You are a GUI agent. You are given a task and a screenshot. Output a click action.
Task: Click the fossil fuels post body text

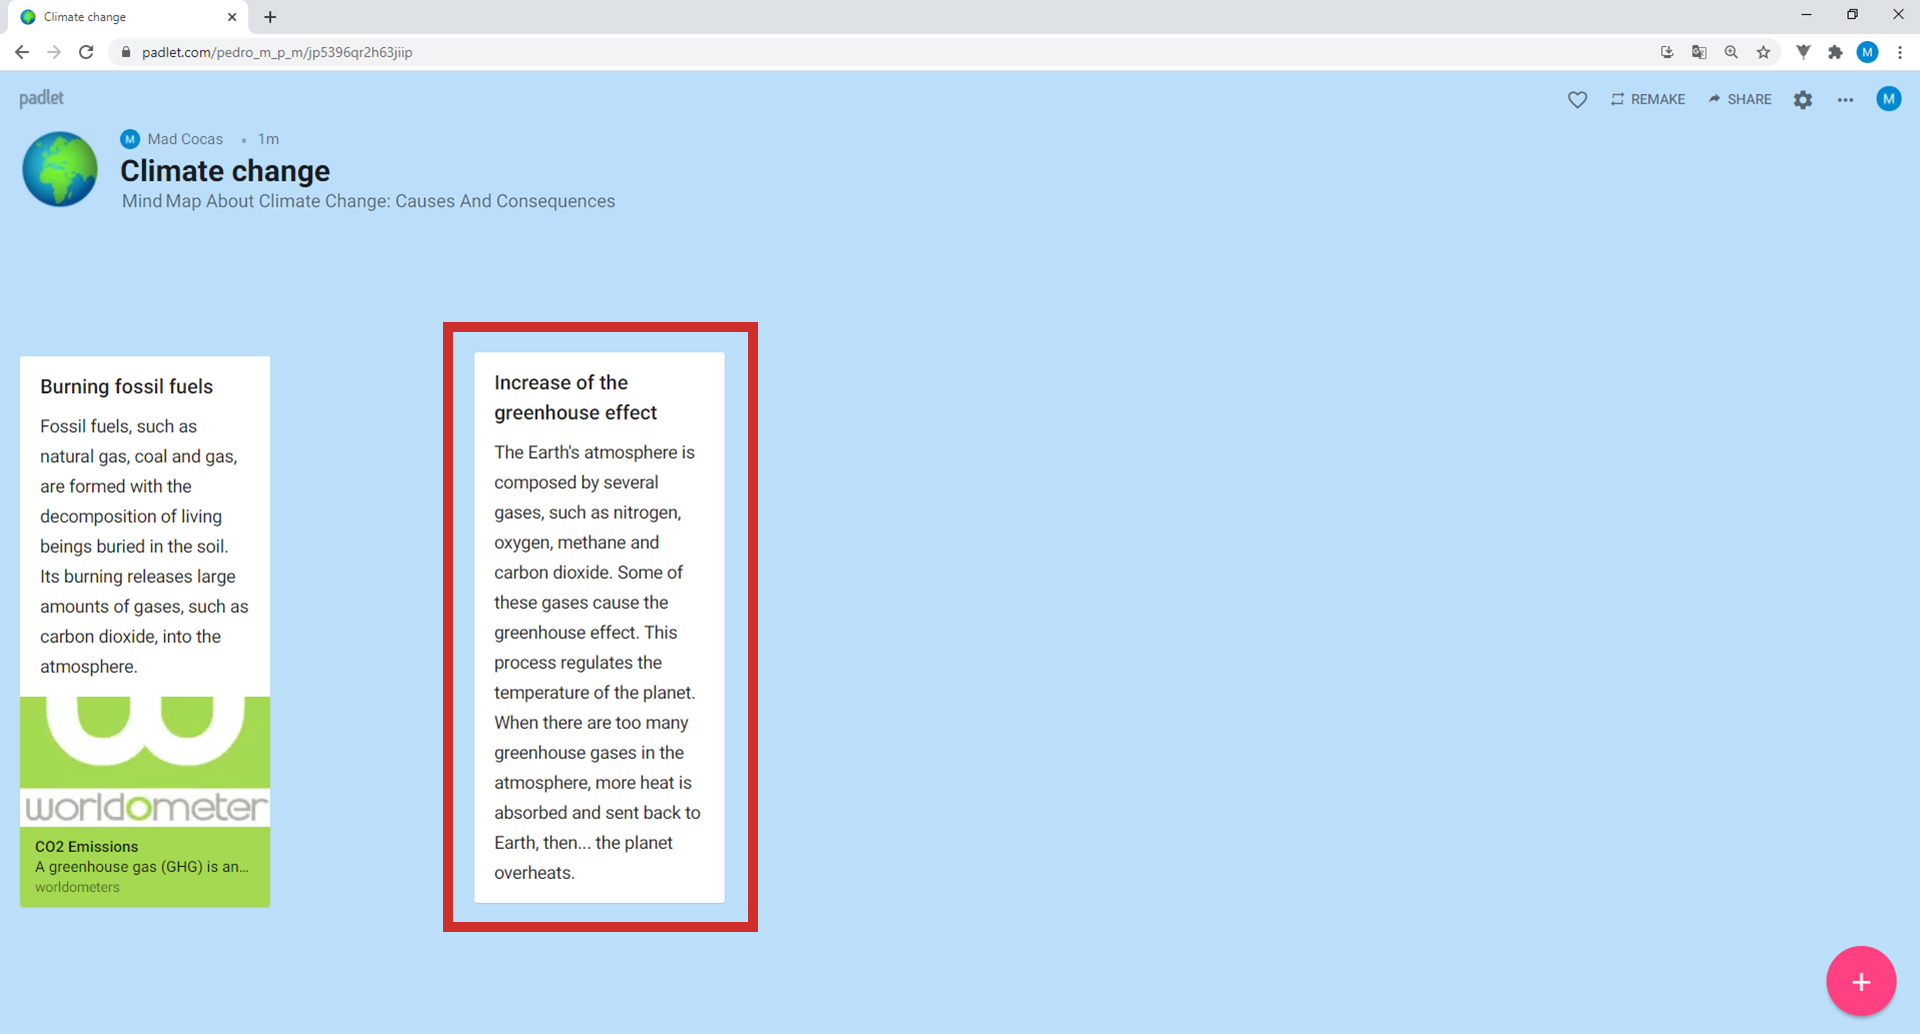[x=144, y=546]
